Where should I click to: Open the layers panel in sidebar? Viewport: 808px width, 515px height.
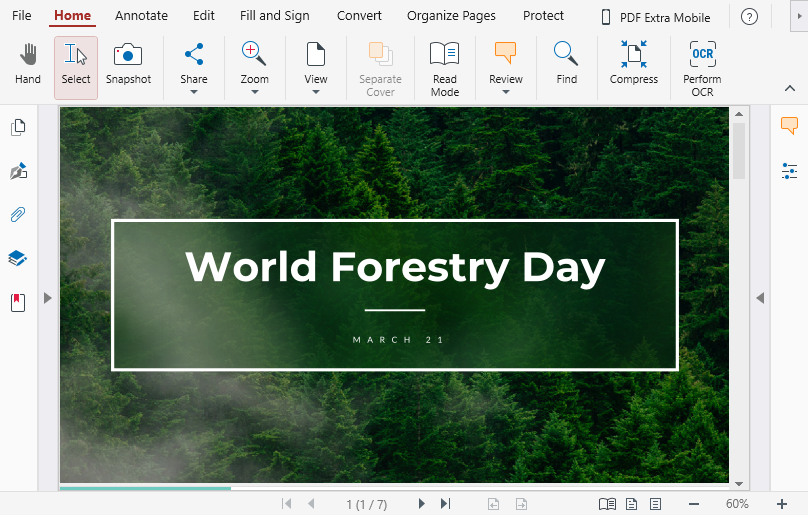(x=18, y=258)
